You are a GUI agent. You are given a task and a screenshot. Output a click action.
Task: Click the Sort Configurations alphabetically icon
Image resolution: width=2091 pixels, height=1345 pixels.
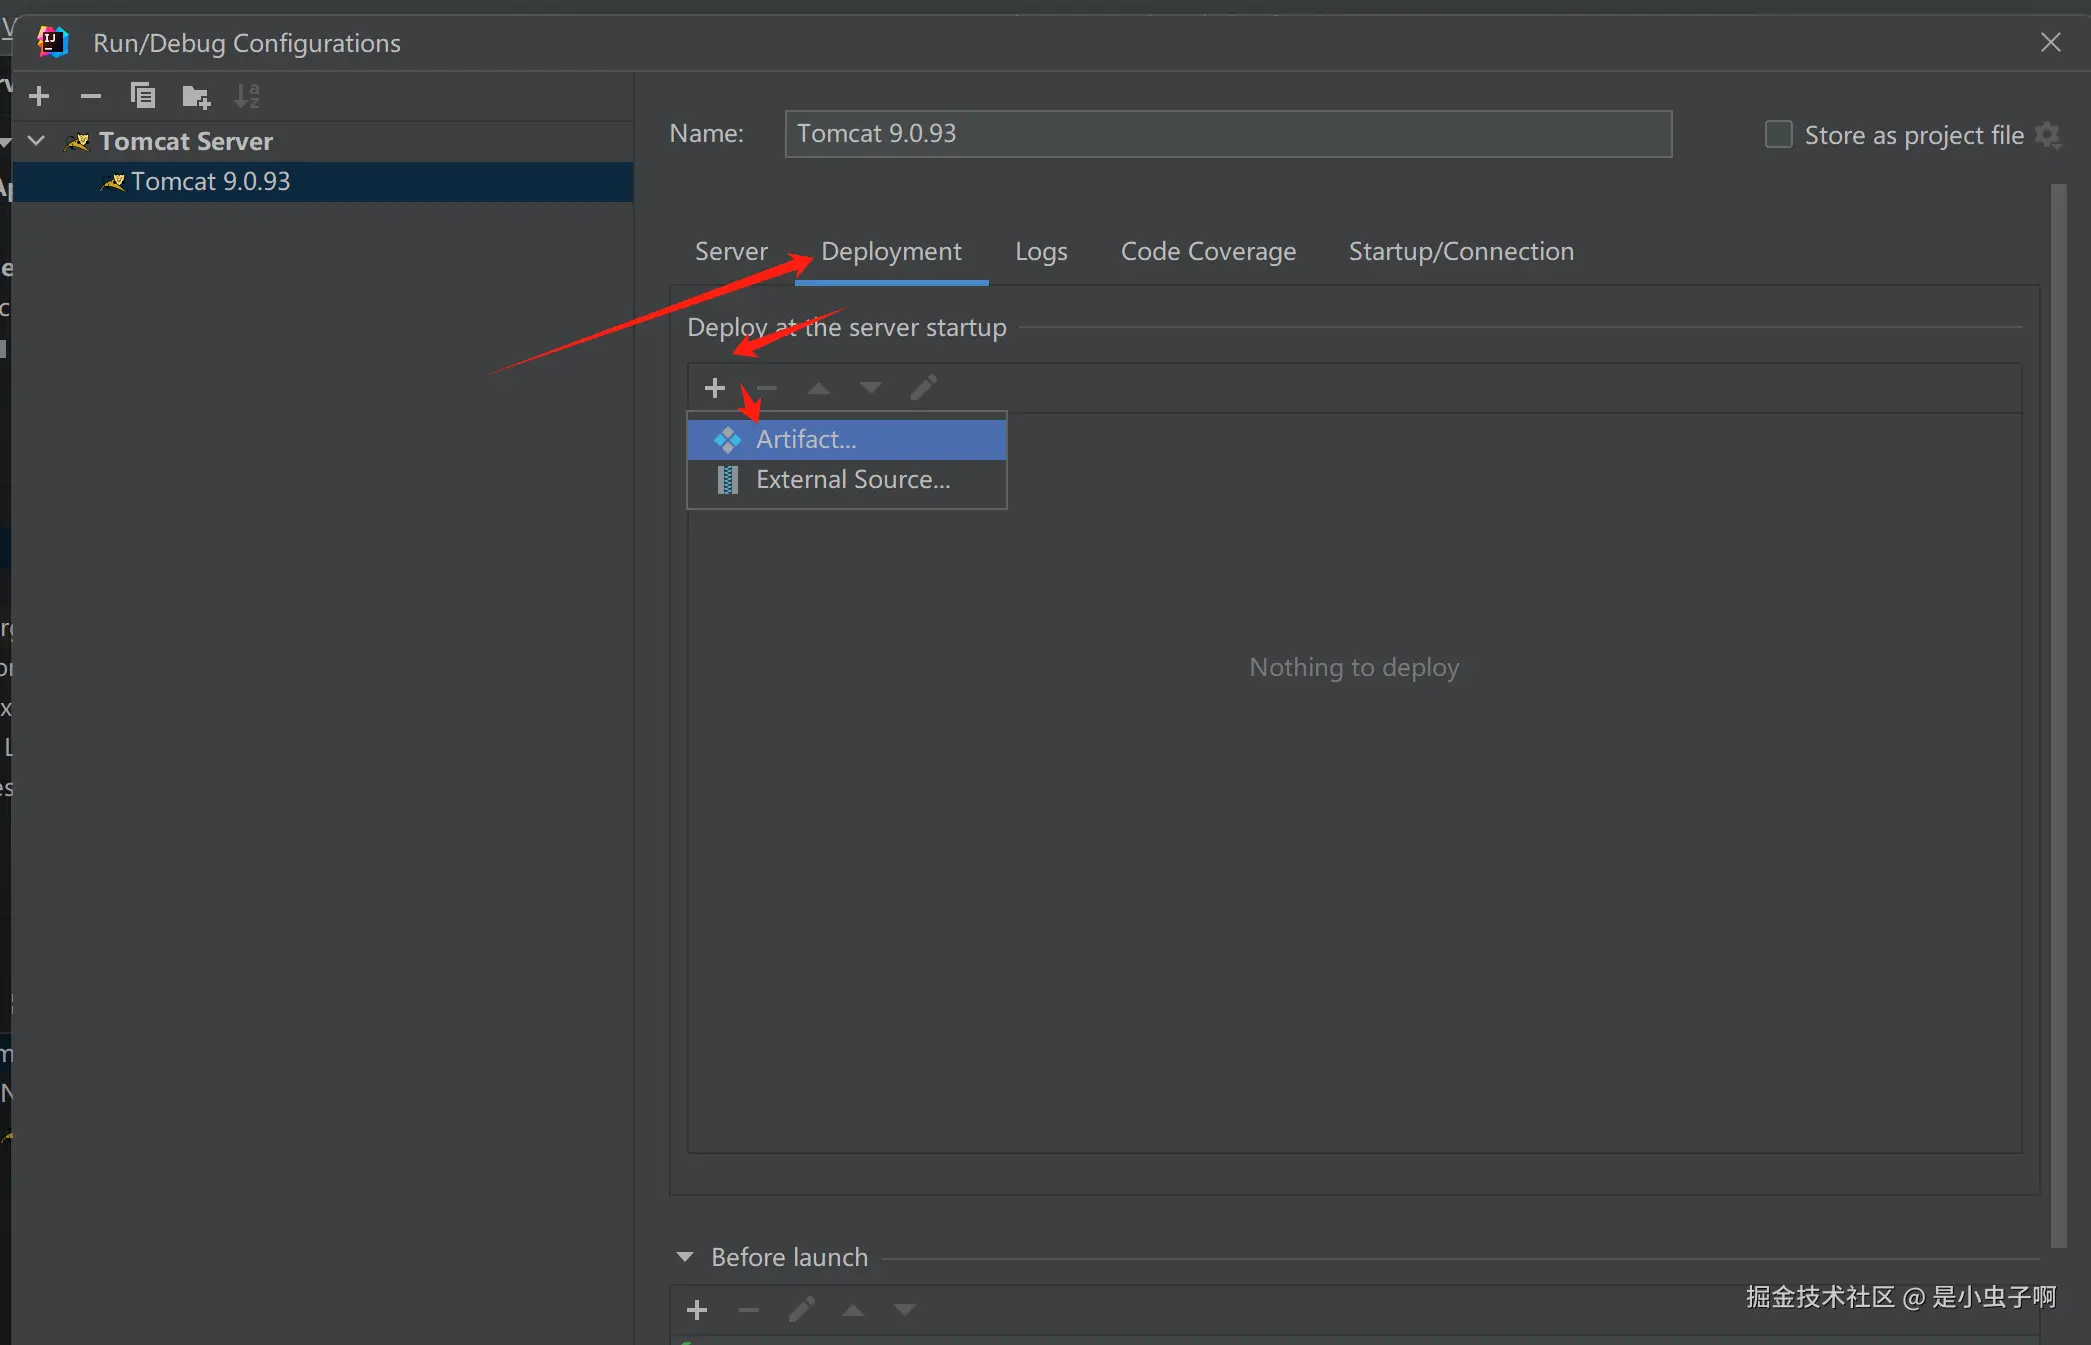point(247,96)
